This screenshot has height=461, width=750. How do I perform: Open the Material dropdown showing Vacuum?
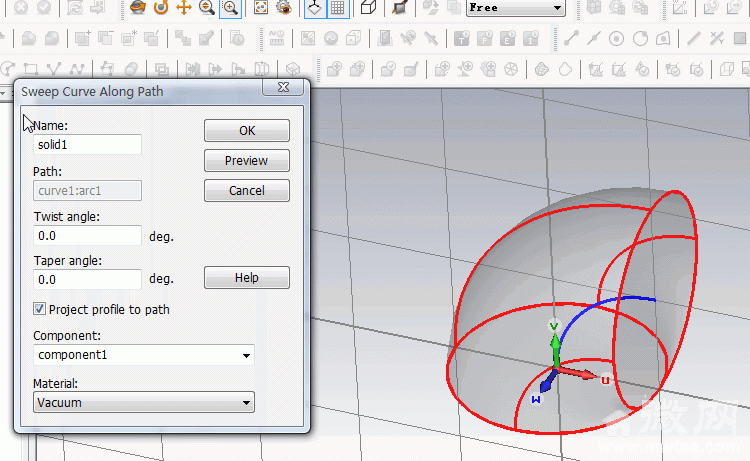(x=143, y=402)
